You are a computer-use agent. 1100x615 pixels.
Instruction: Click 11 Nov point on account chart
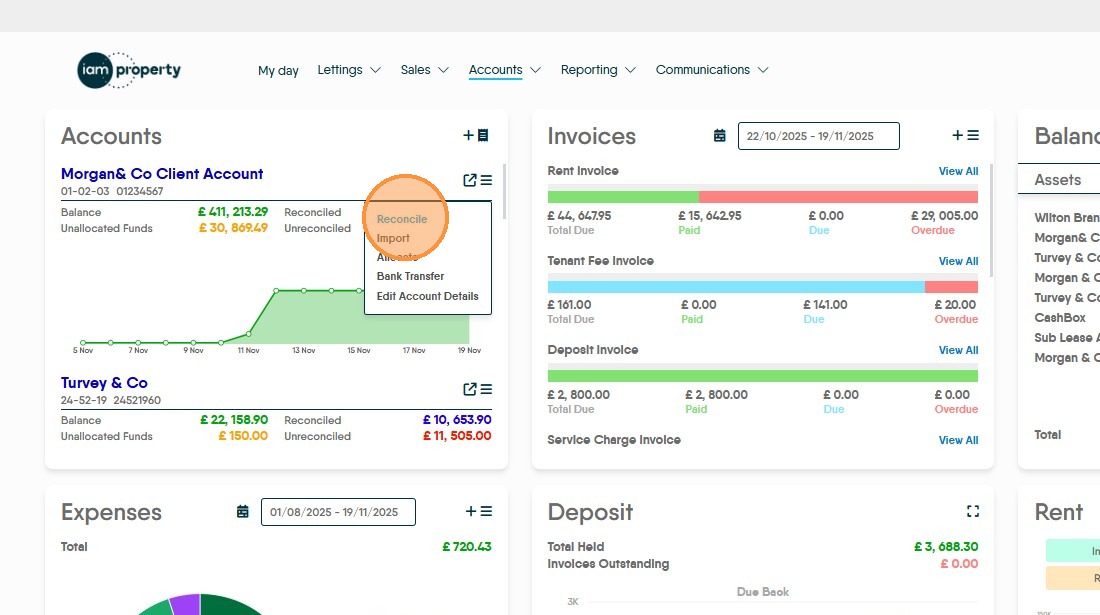(248, 334)
